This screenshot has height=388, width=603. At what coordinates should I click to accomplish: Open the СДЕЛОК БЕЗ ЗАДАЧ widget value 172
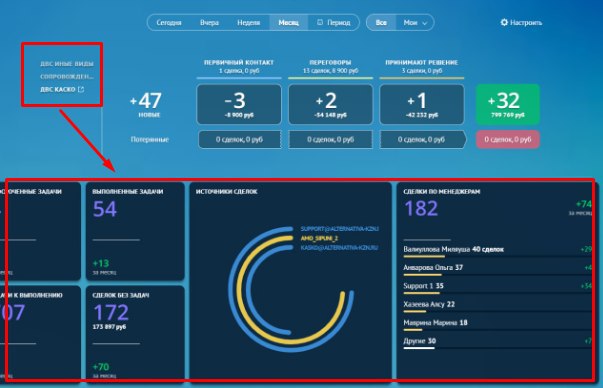111,312
